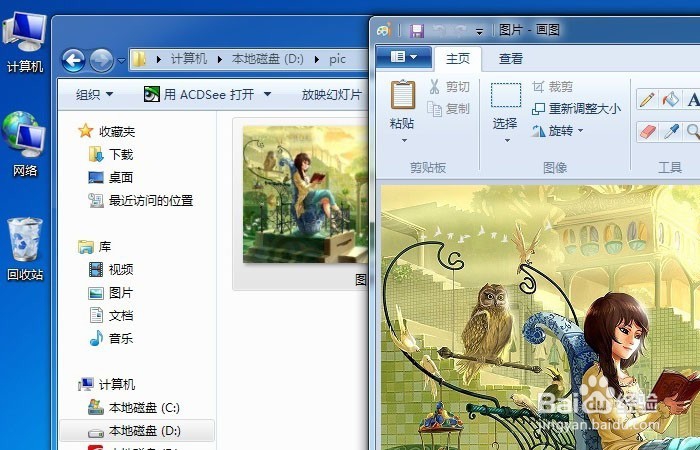Click Resize (重新调整大小) in Paint
This screenshot has height=450, width=700.
576,108
